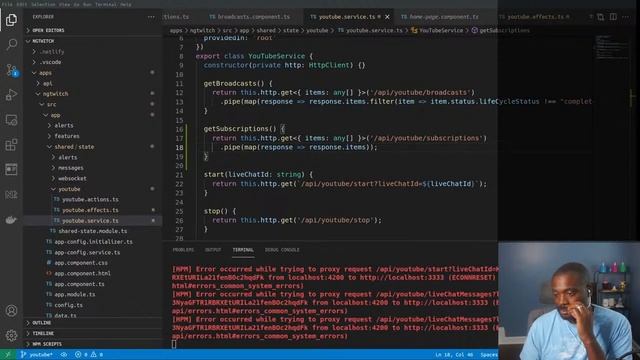Collapse the NGTWITCH workspace section
The width and height of the screenshot is (640, 360).
pyautogui.click(x=93, y=41)
